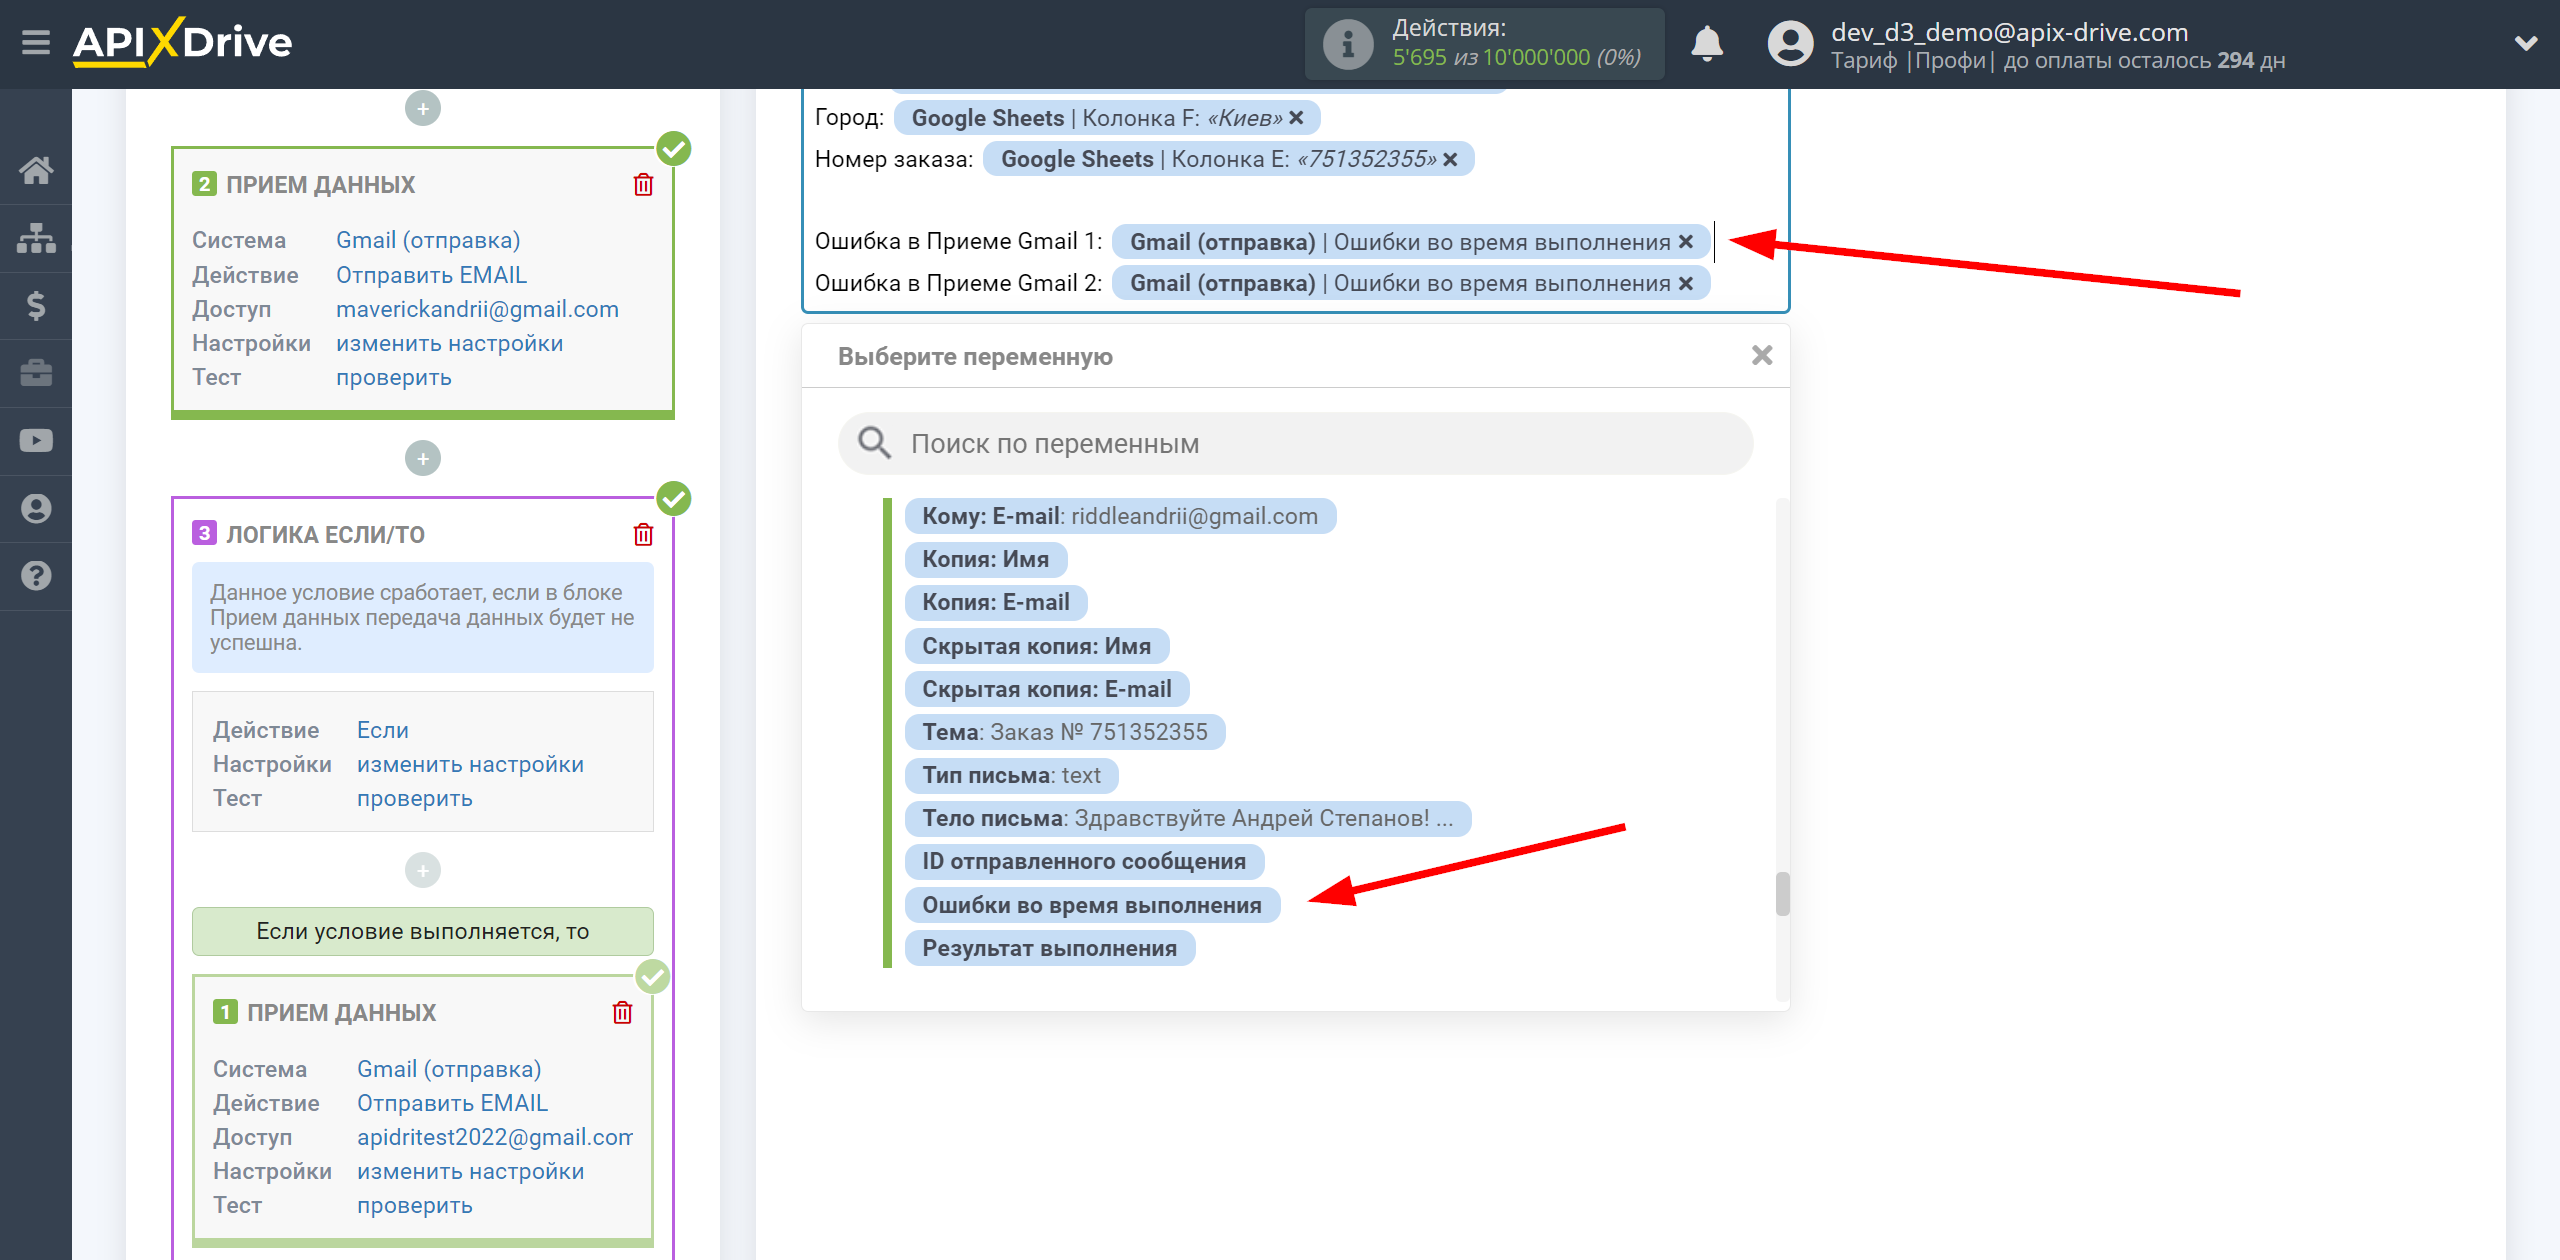Open the notifications bell

point(1707,44)
